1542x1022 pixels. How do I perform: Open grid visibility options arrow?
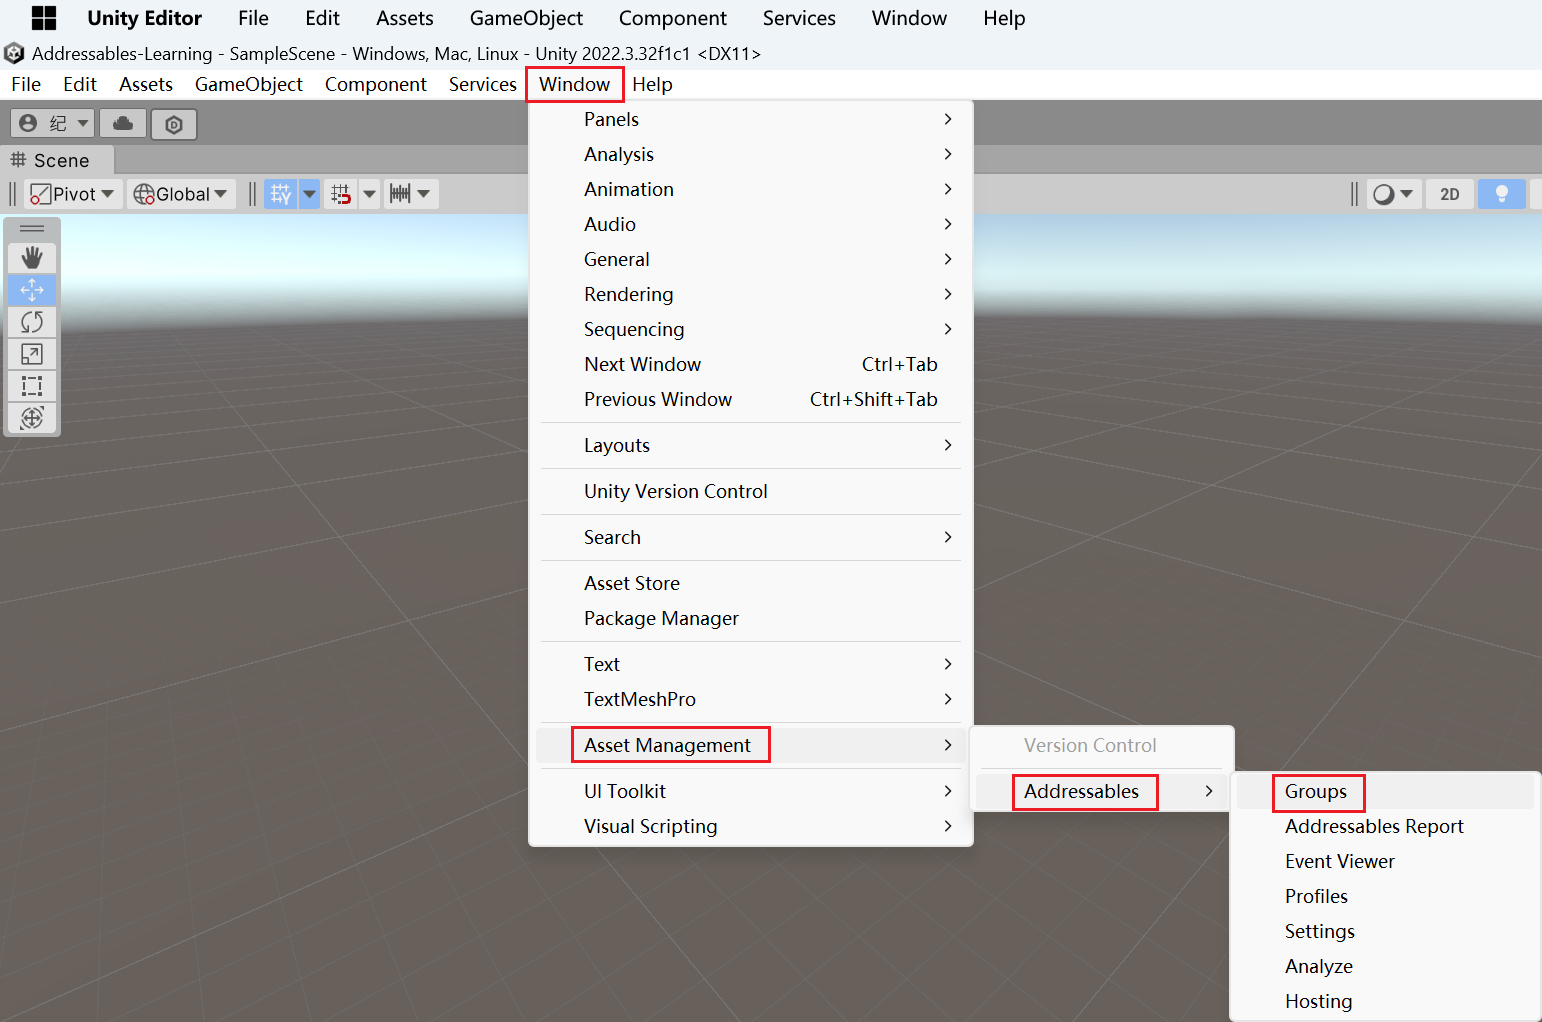pyautogui.click(x=309, y=194)
